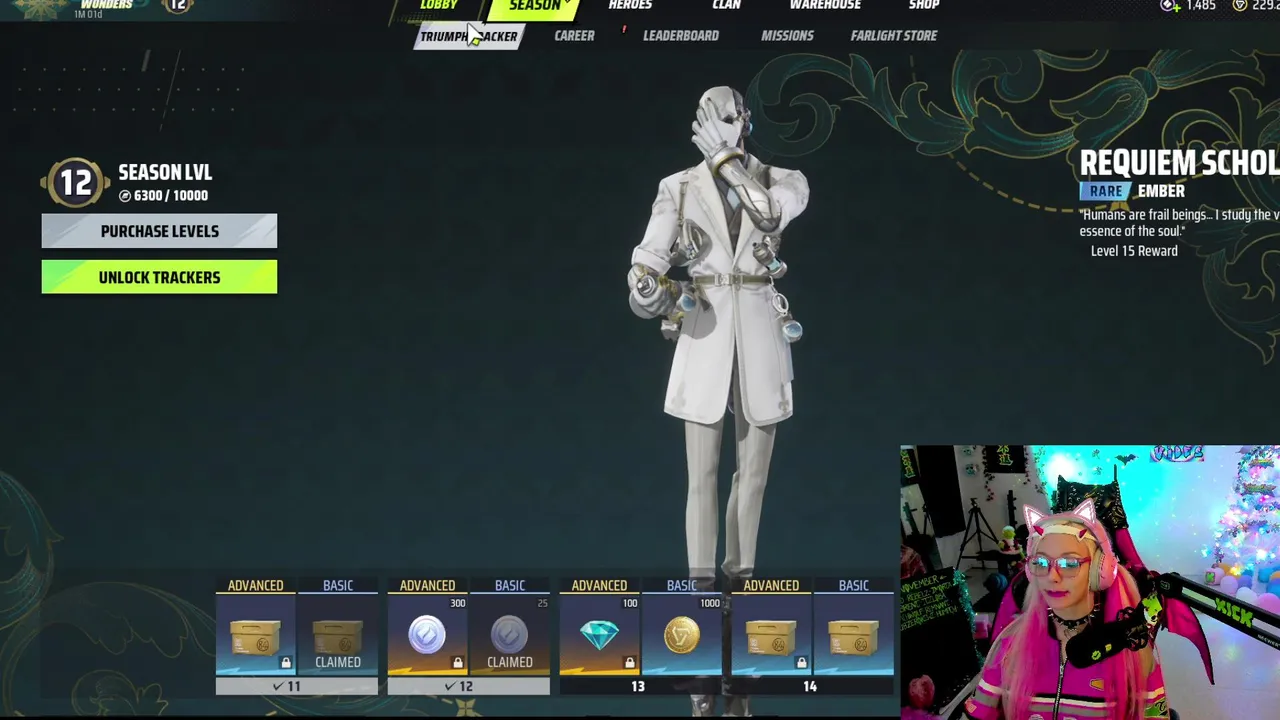Open the Missions sub-tab
Image resolution: width=1280 pixels, height=720 pixels.
pyautogui.click(x=787, y=36)
